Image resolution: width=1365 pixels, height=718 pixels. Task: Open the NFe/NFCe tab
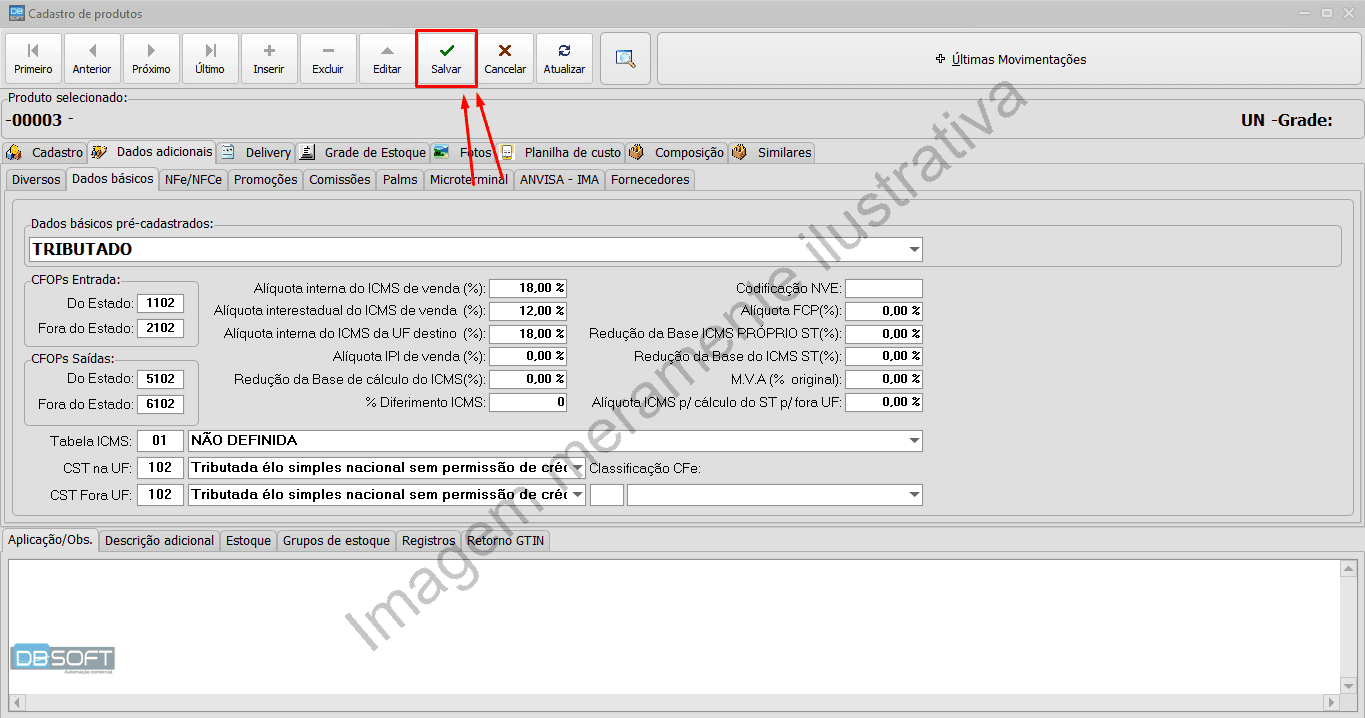pyautogui.click(x=192, y=179)
